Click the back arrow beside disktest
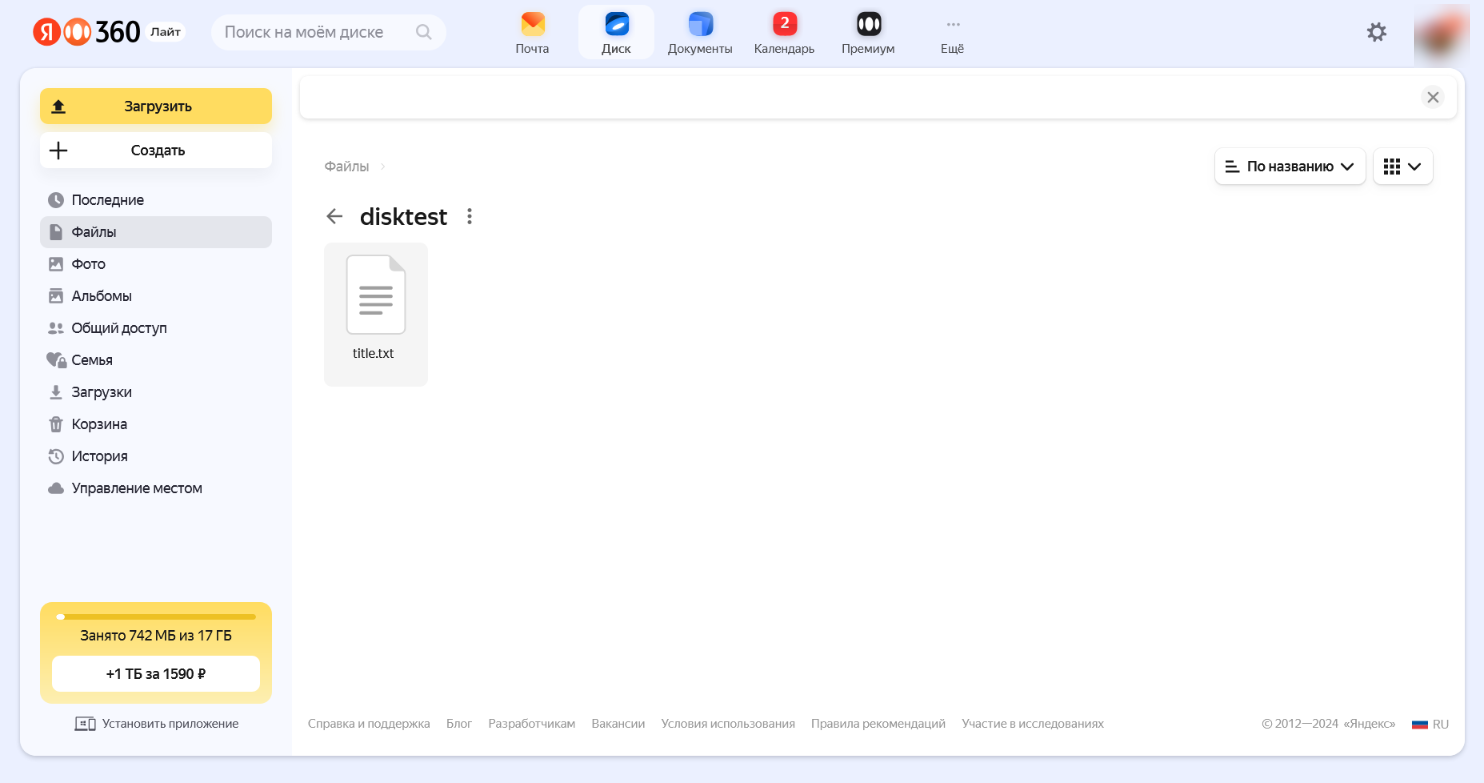 coord(335,216)
